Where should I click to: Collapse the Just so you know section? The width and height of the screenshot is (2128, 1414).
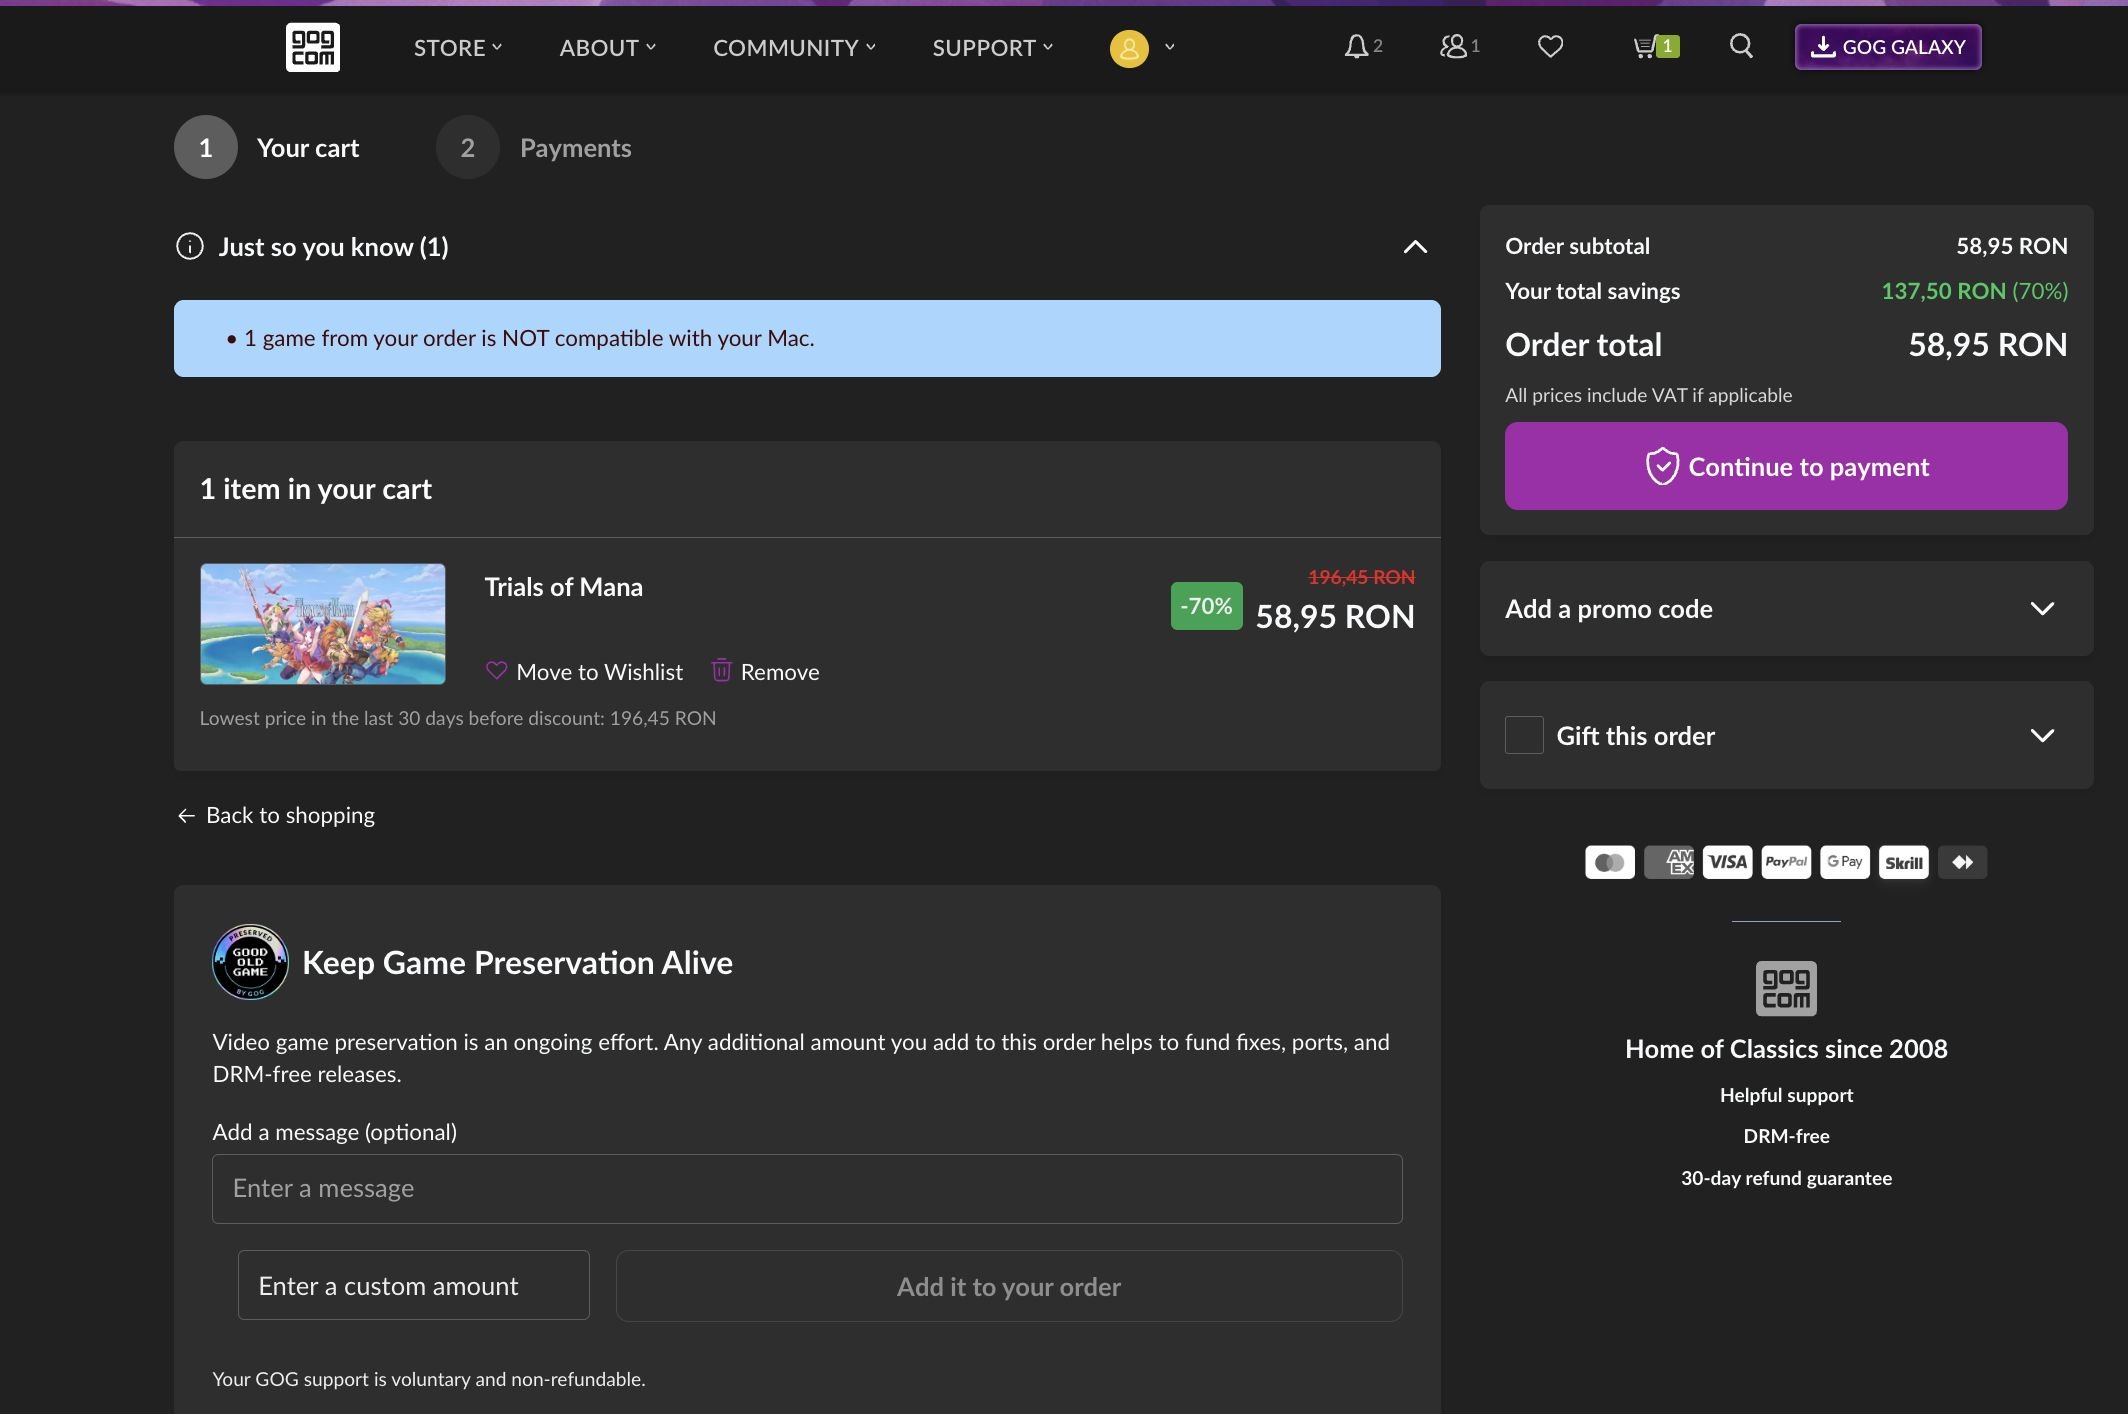coord(1415,246)
